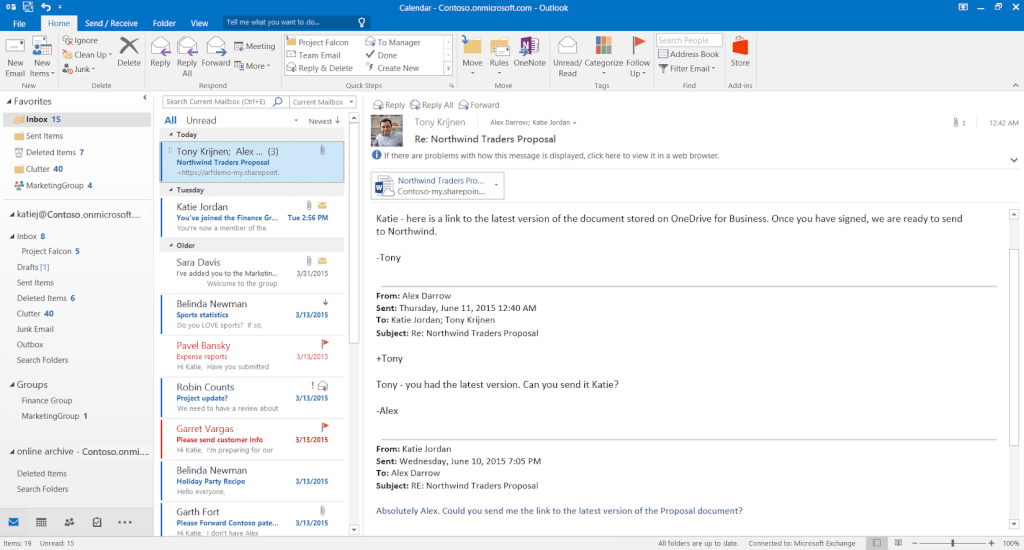Click Search People field
The image size is (1024, 550).
[x=689, y=40]
